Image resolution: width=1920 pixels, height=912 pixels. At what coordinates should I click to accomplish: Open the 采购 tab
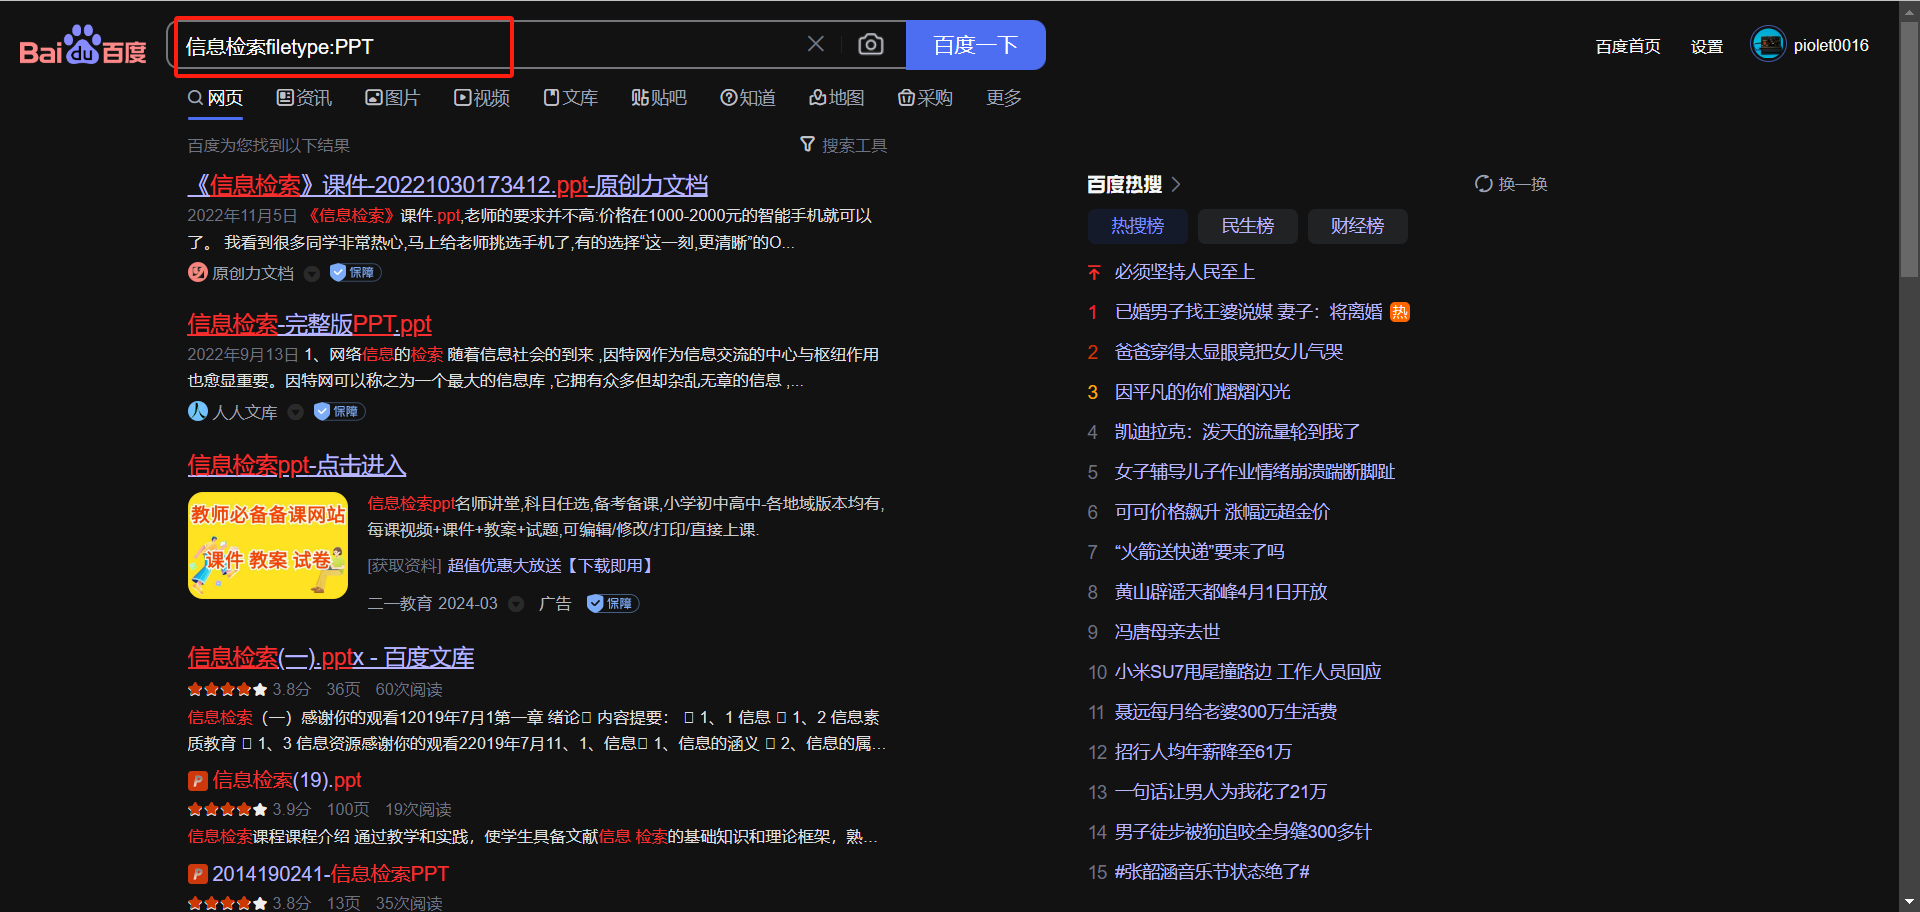coord(925,98)
